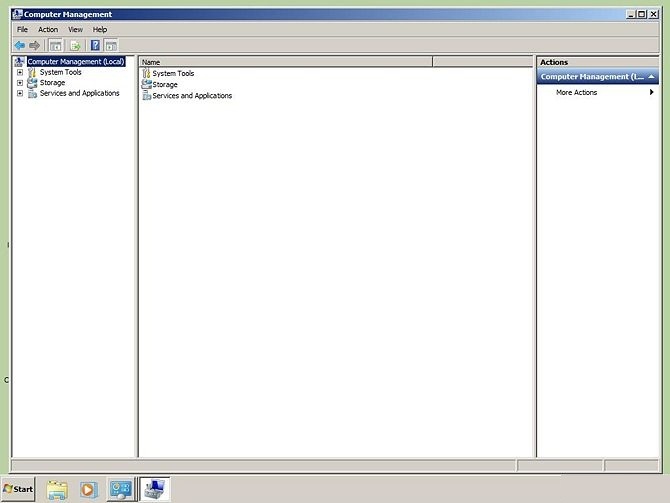670x503 pixels.
Task: Collapse the Computer Management actions section header
Action: point(652,77)
